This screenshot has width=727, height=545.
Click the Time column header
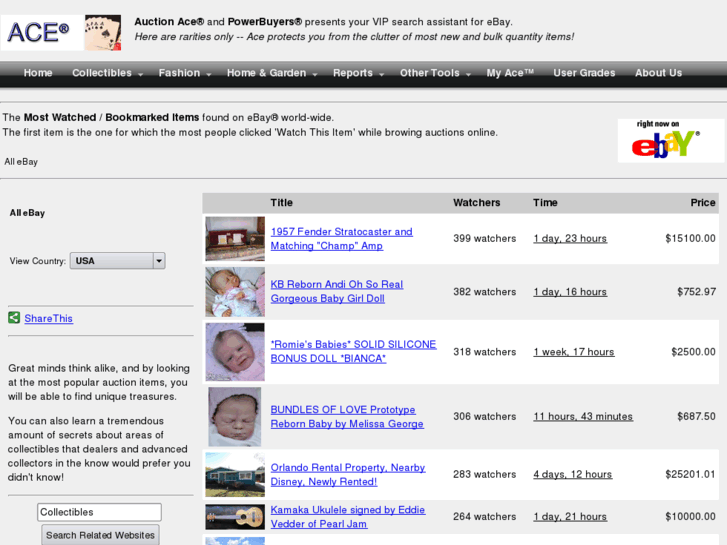coord(545,203)
